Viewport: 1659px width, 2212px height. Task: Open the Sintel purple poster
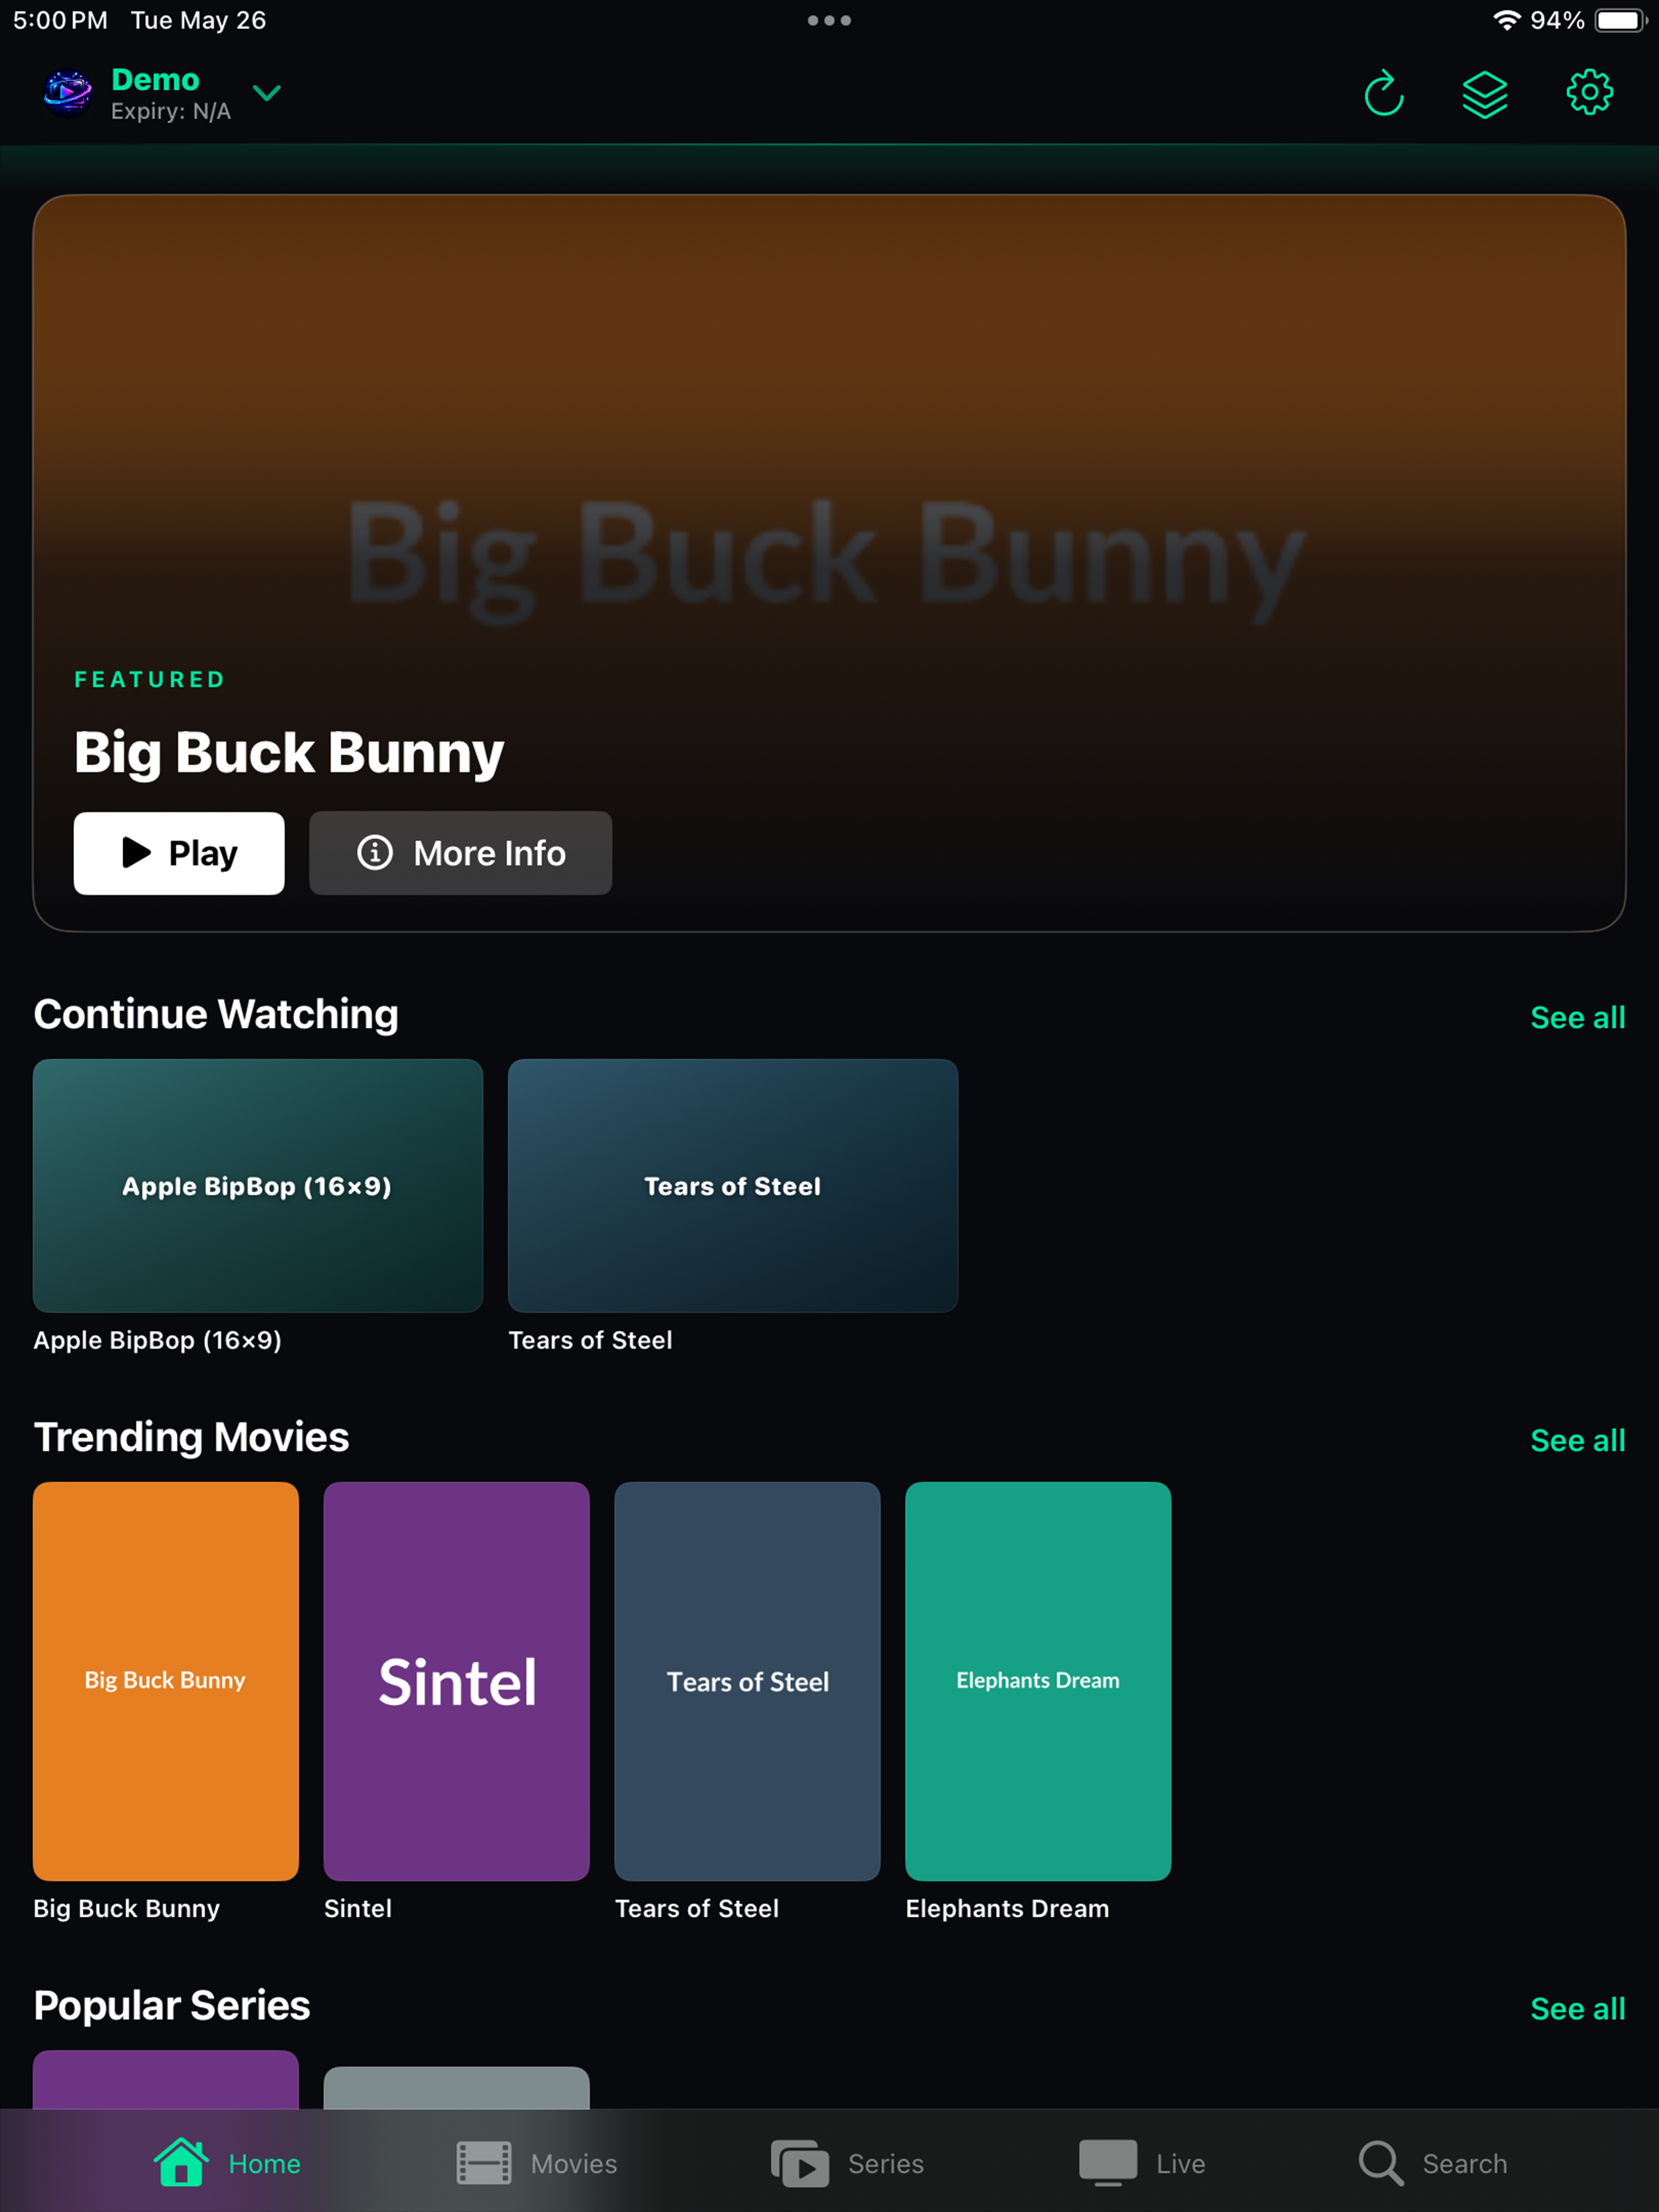coord(457,1681)
